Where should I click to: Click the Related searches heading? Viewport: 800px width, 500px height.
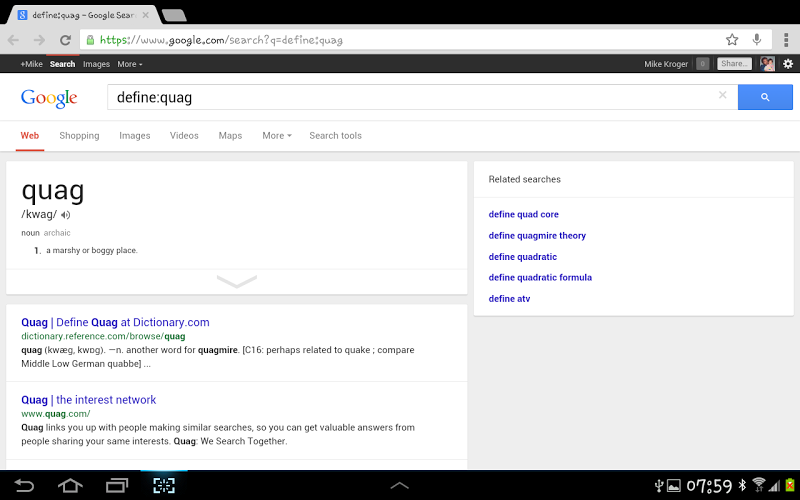[x=524, y=180]
